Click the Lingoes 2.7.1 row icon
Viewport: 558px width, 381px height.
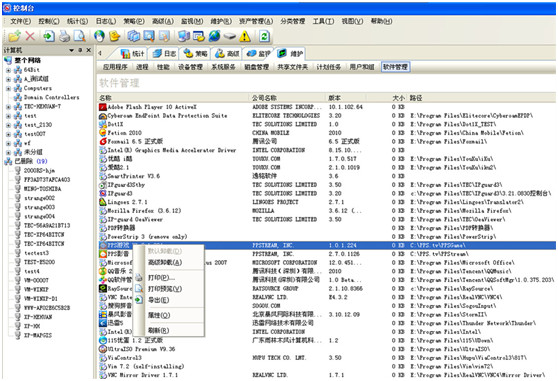point(102,202)
